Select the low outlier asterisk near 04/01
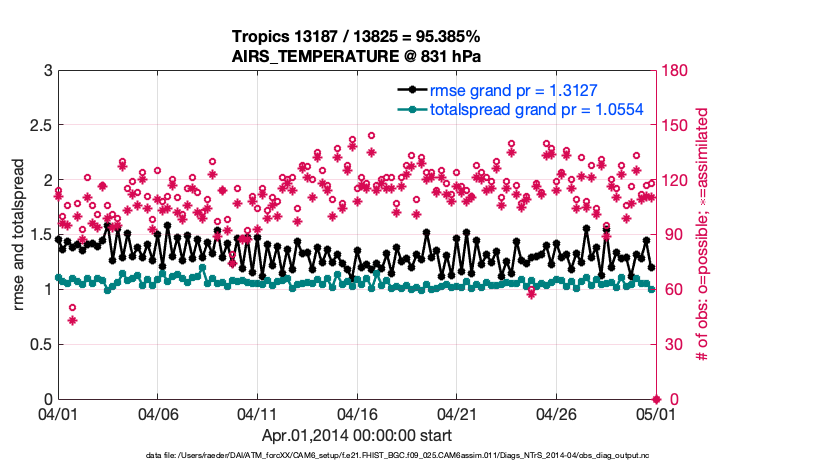 (72, 320)
